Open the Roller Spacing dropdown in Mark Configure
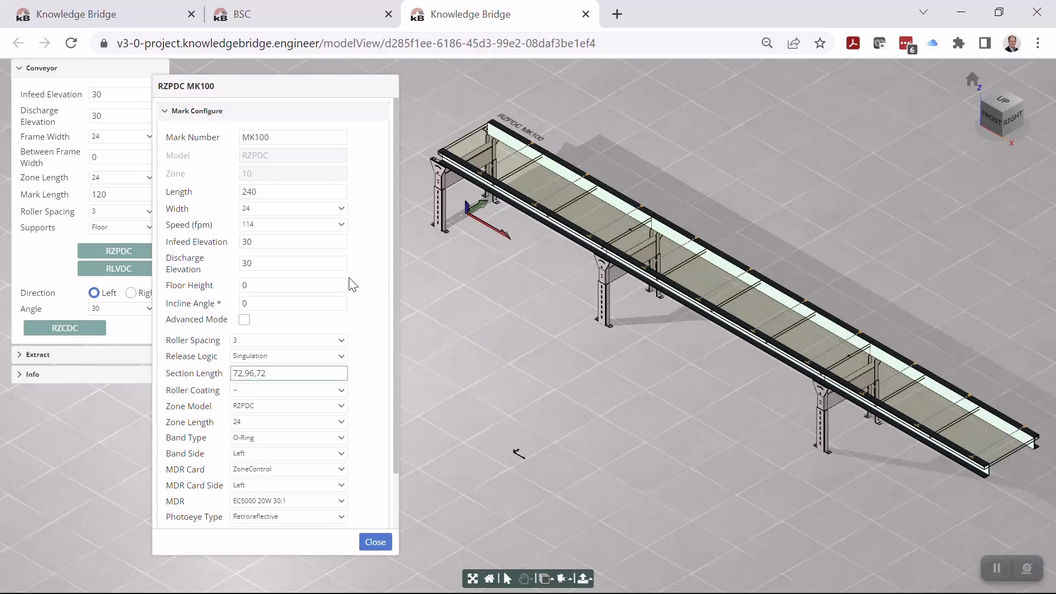Screen dimensions: 1056x594 pyautogui.click(x=288, y=340)
